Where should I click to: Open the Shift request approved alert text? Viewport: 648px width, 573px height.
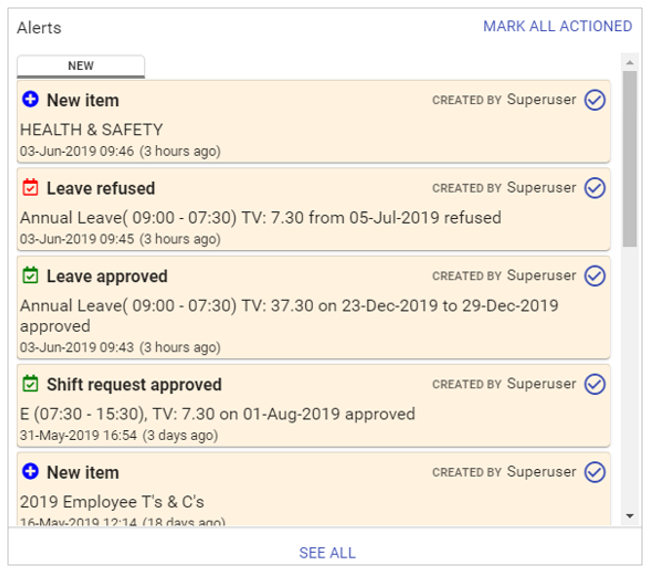click(x=217, y=414)
